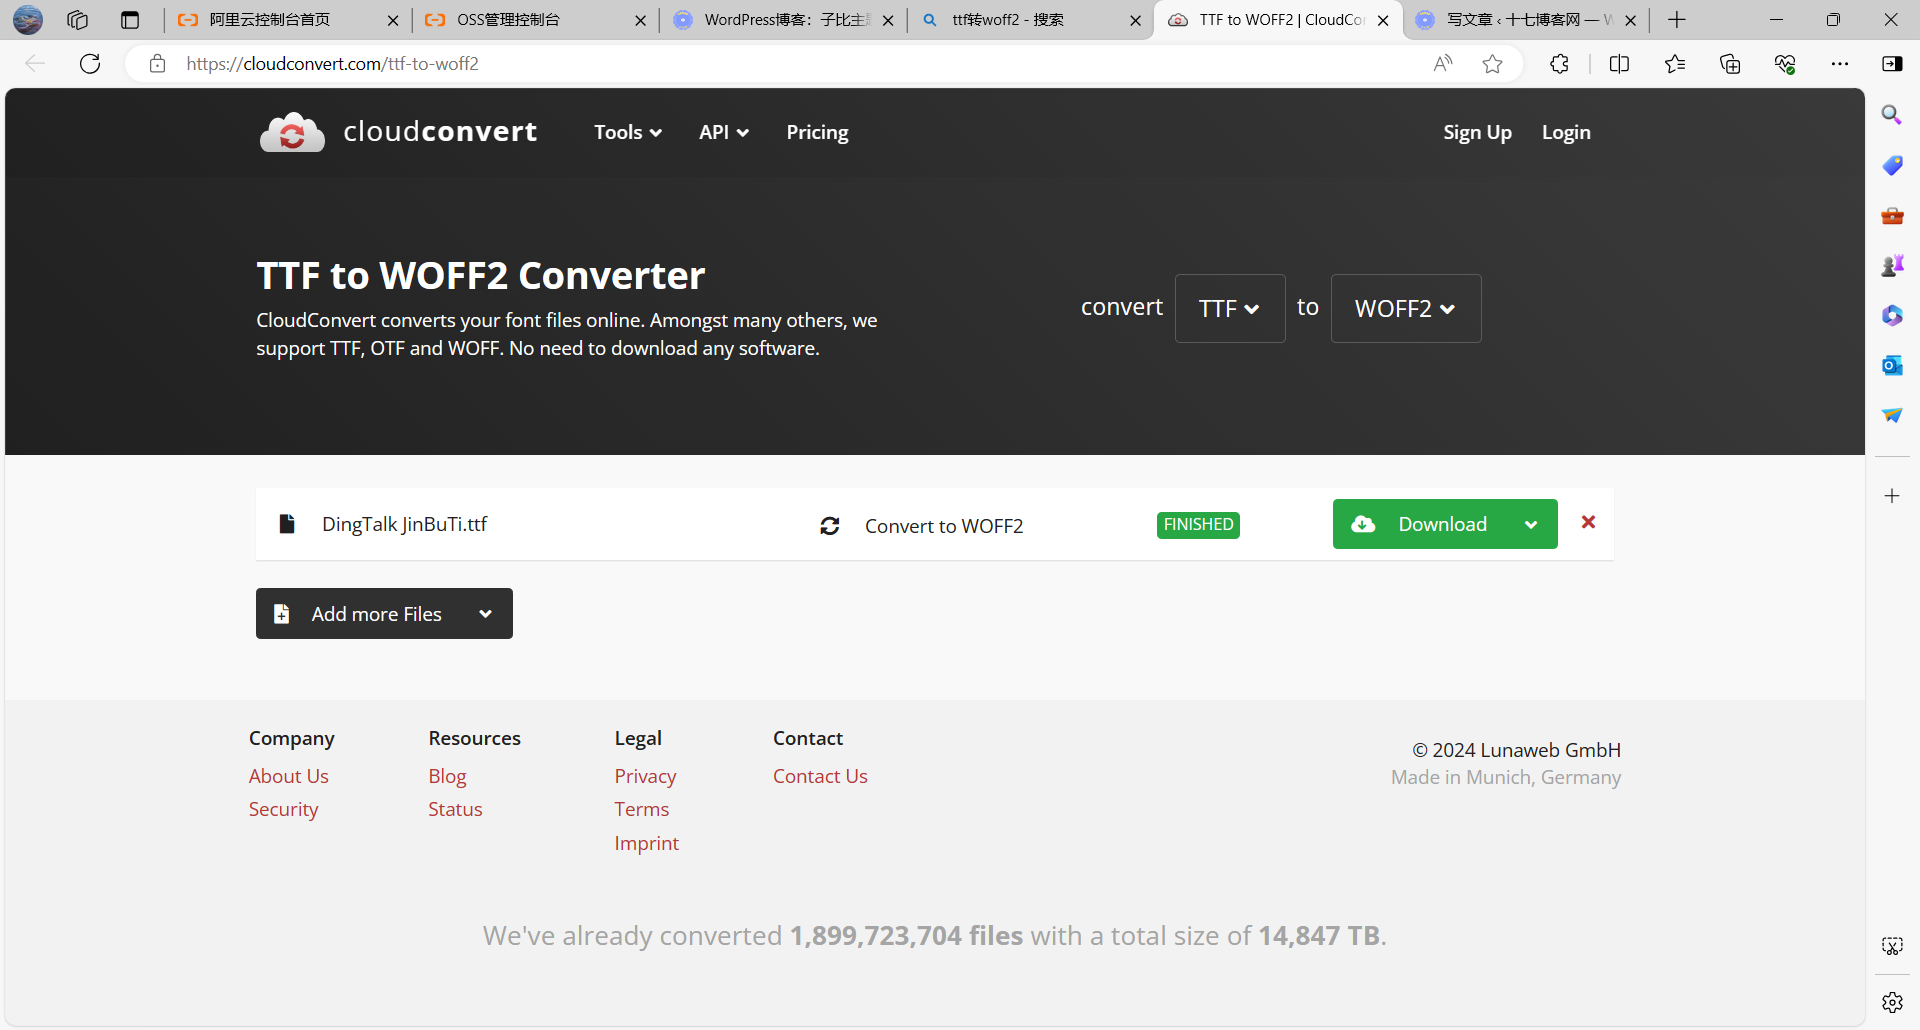This screenshot has width=1920, height=1030.
Task: Switch to the OSS管理控制台 tab
Action: point(508,20)
